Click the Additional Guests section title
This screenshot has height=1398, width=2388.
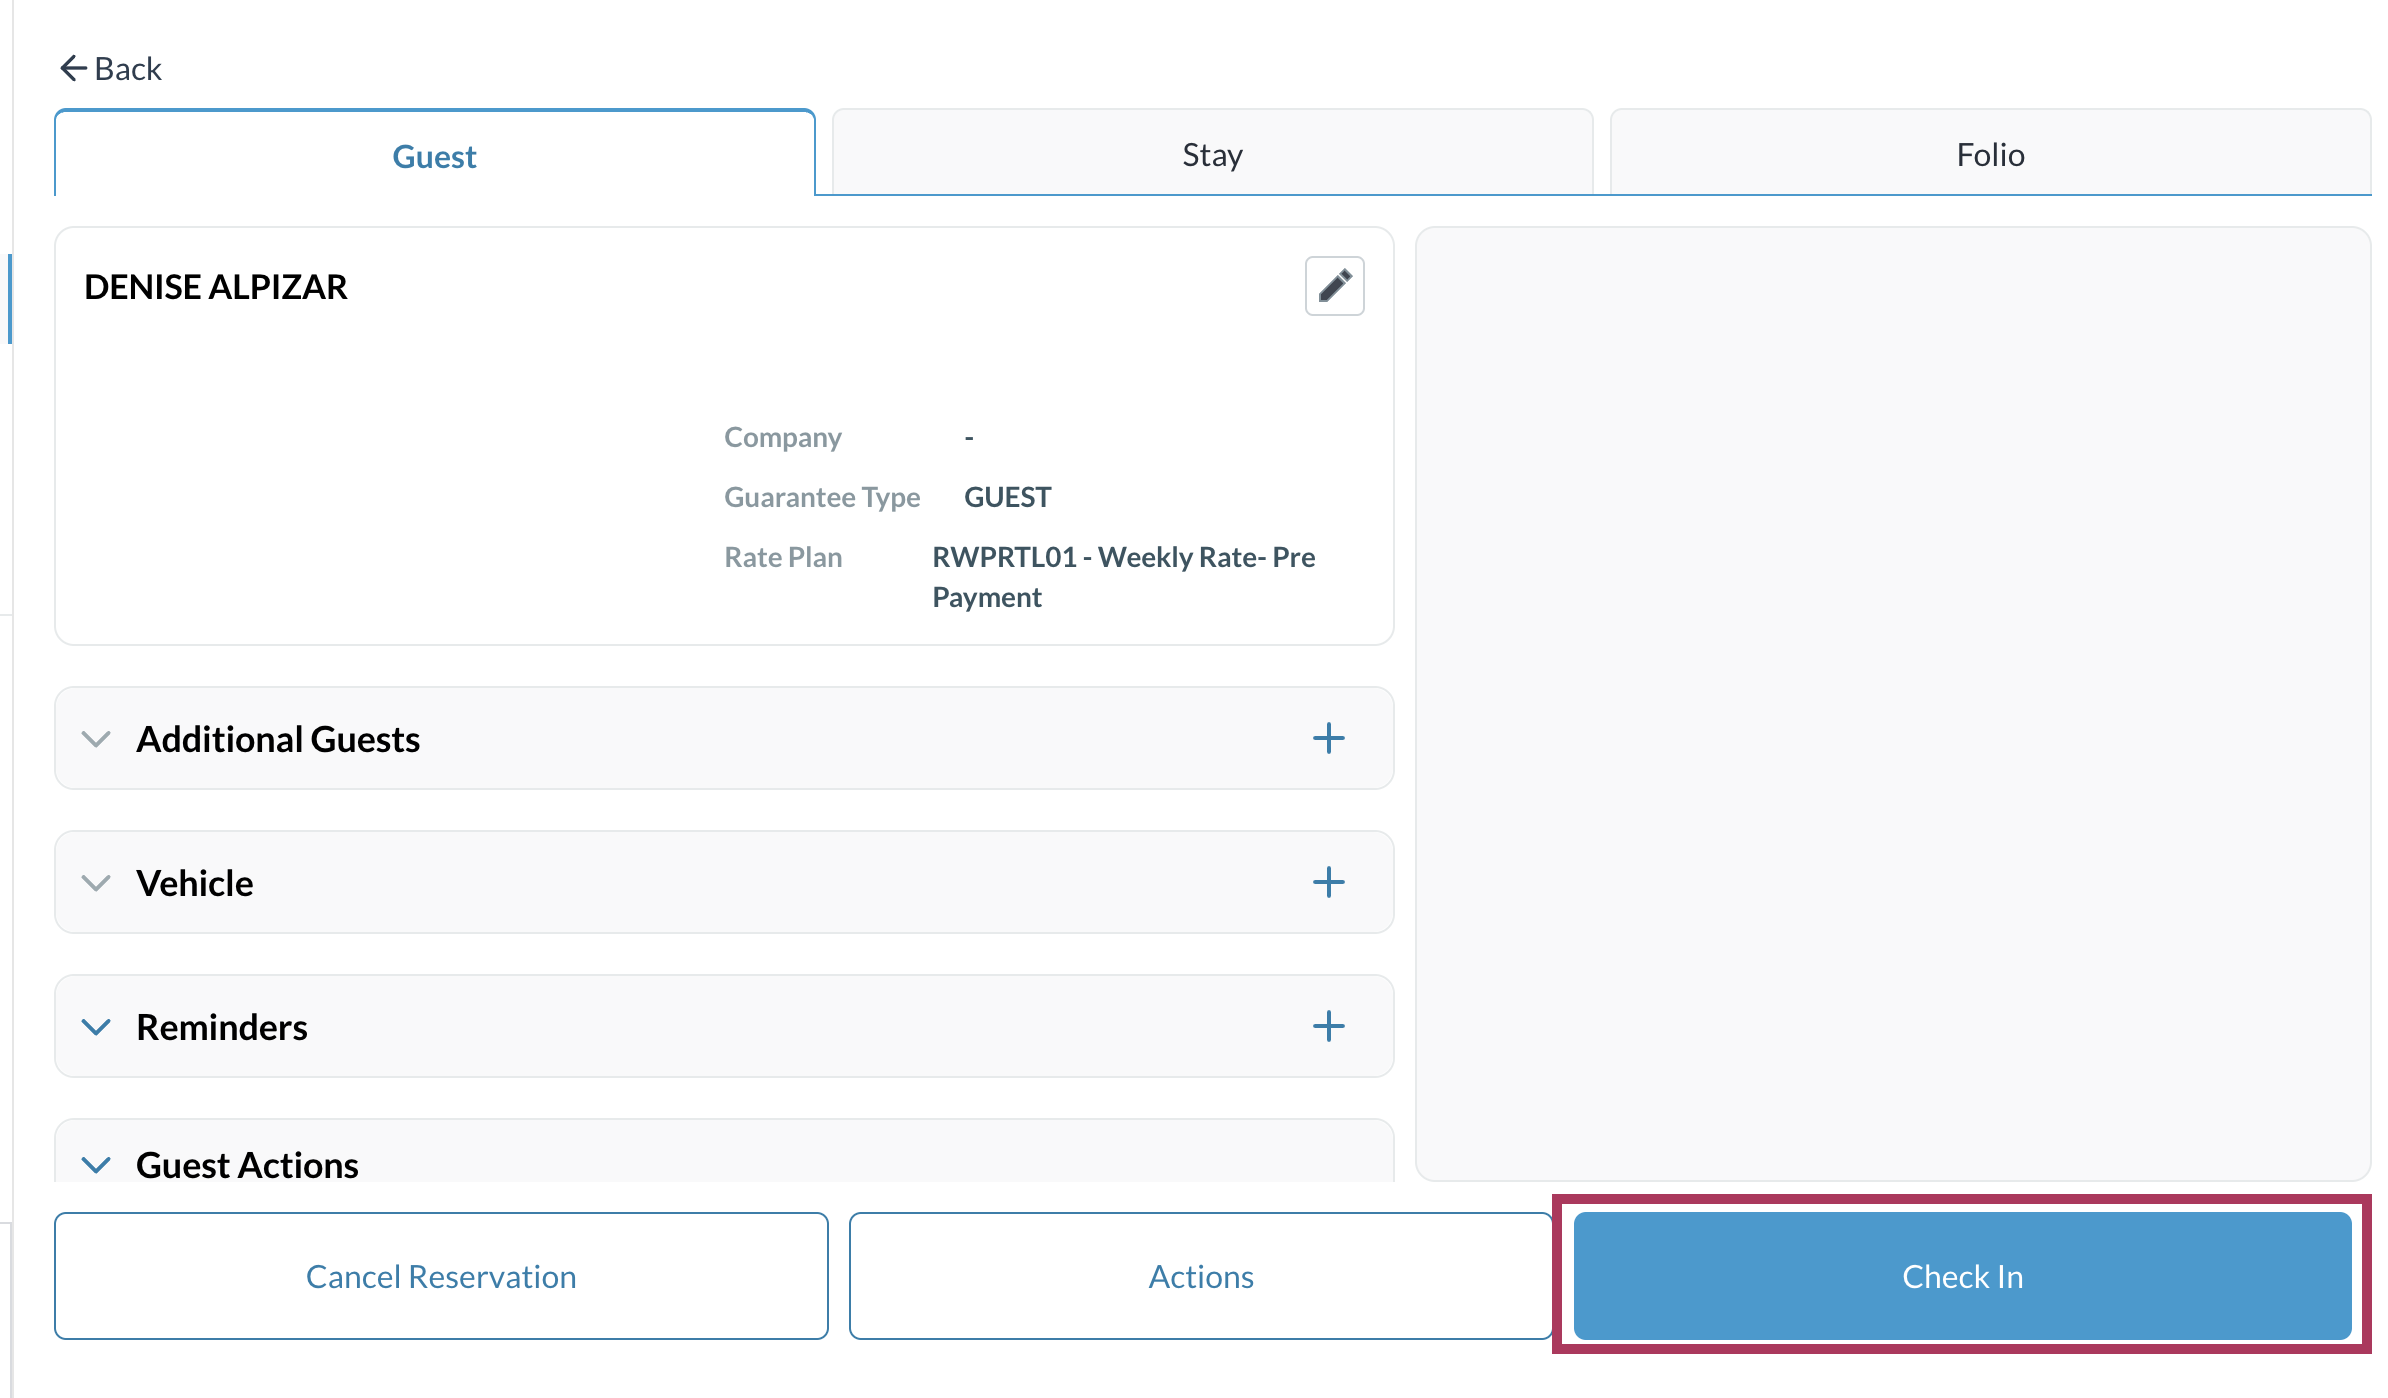[x=278, y=739]
